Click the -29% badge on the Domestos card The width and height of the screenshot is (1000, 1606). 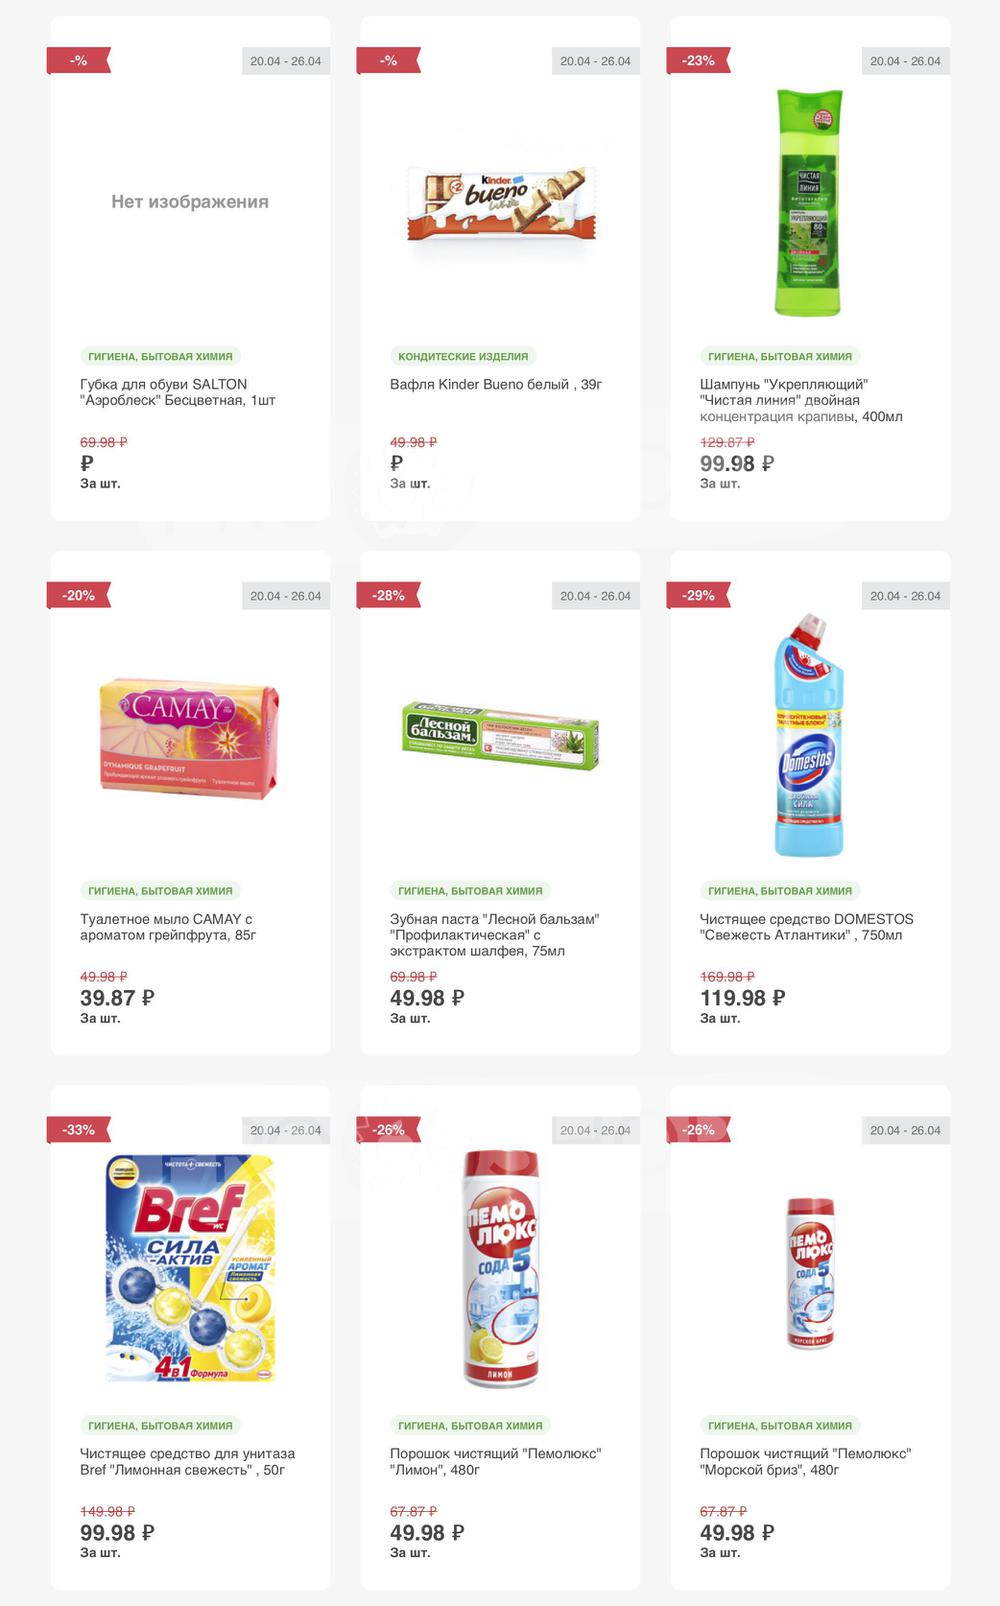[698, 596]
